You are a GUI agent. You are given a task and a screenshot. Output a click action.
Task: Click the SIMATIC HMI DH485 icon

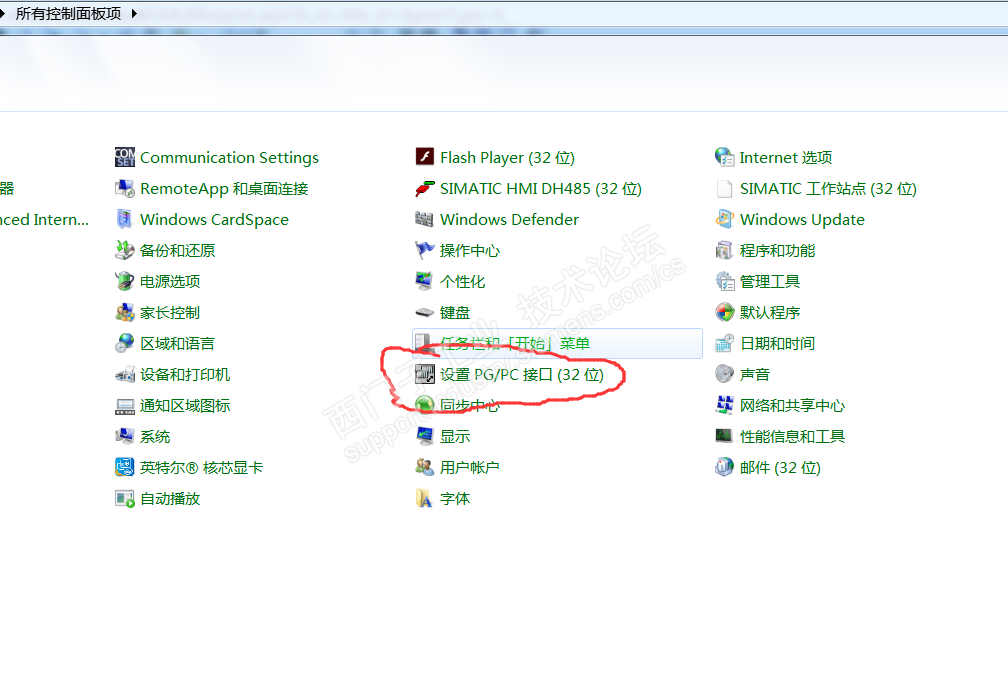point(424,188)
